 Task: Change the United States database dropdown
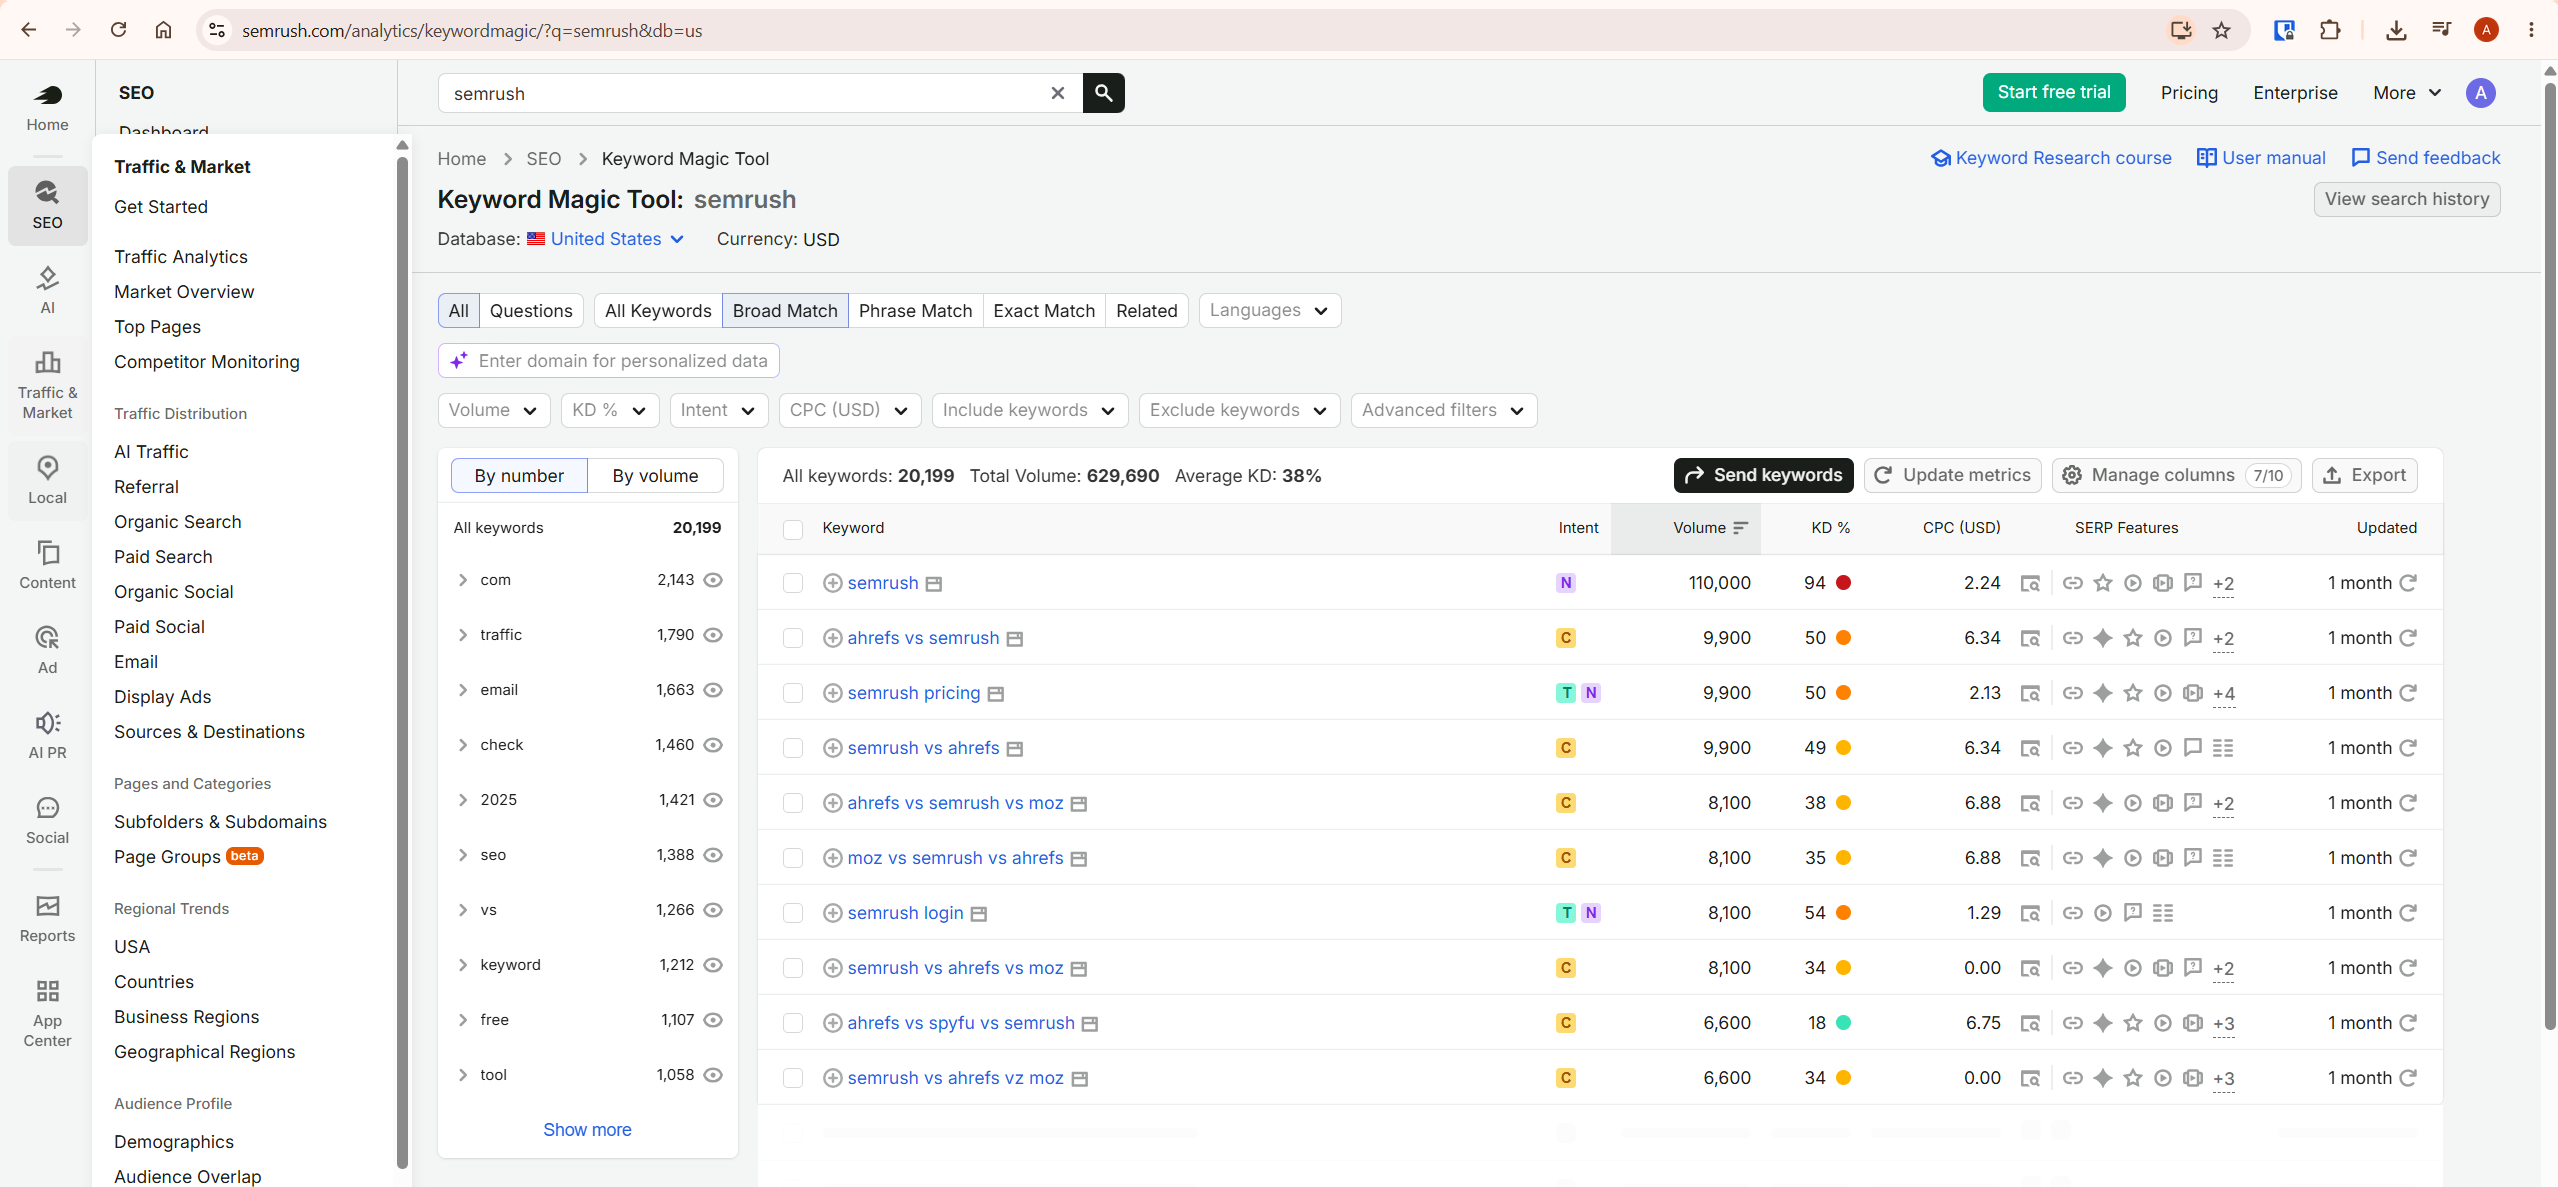[606, 239]
